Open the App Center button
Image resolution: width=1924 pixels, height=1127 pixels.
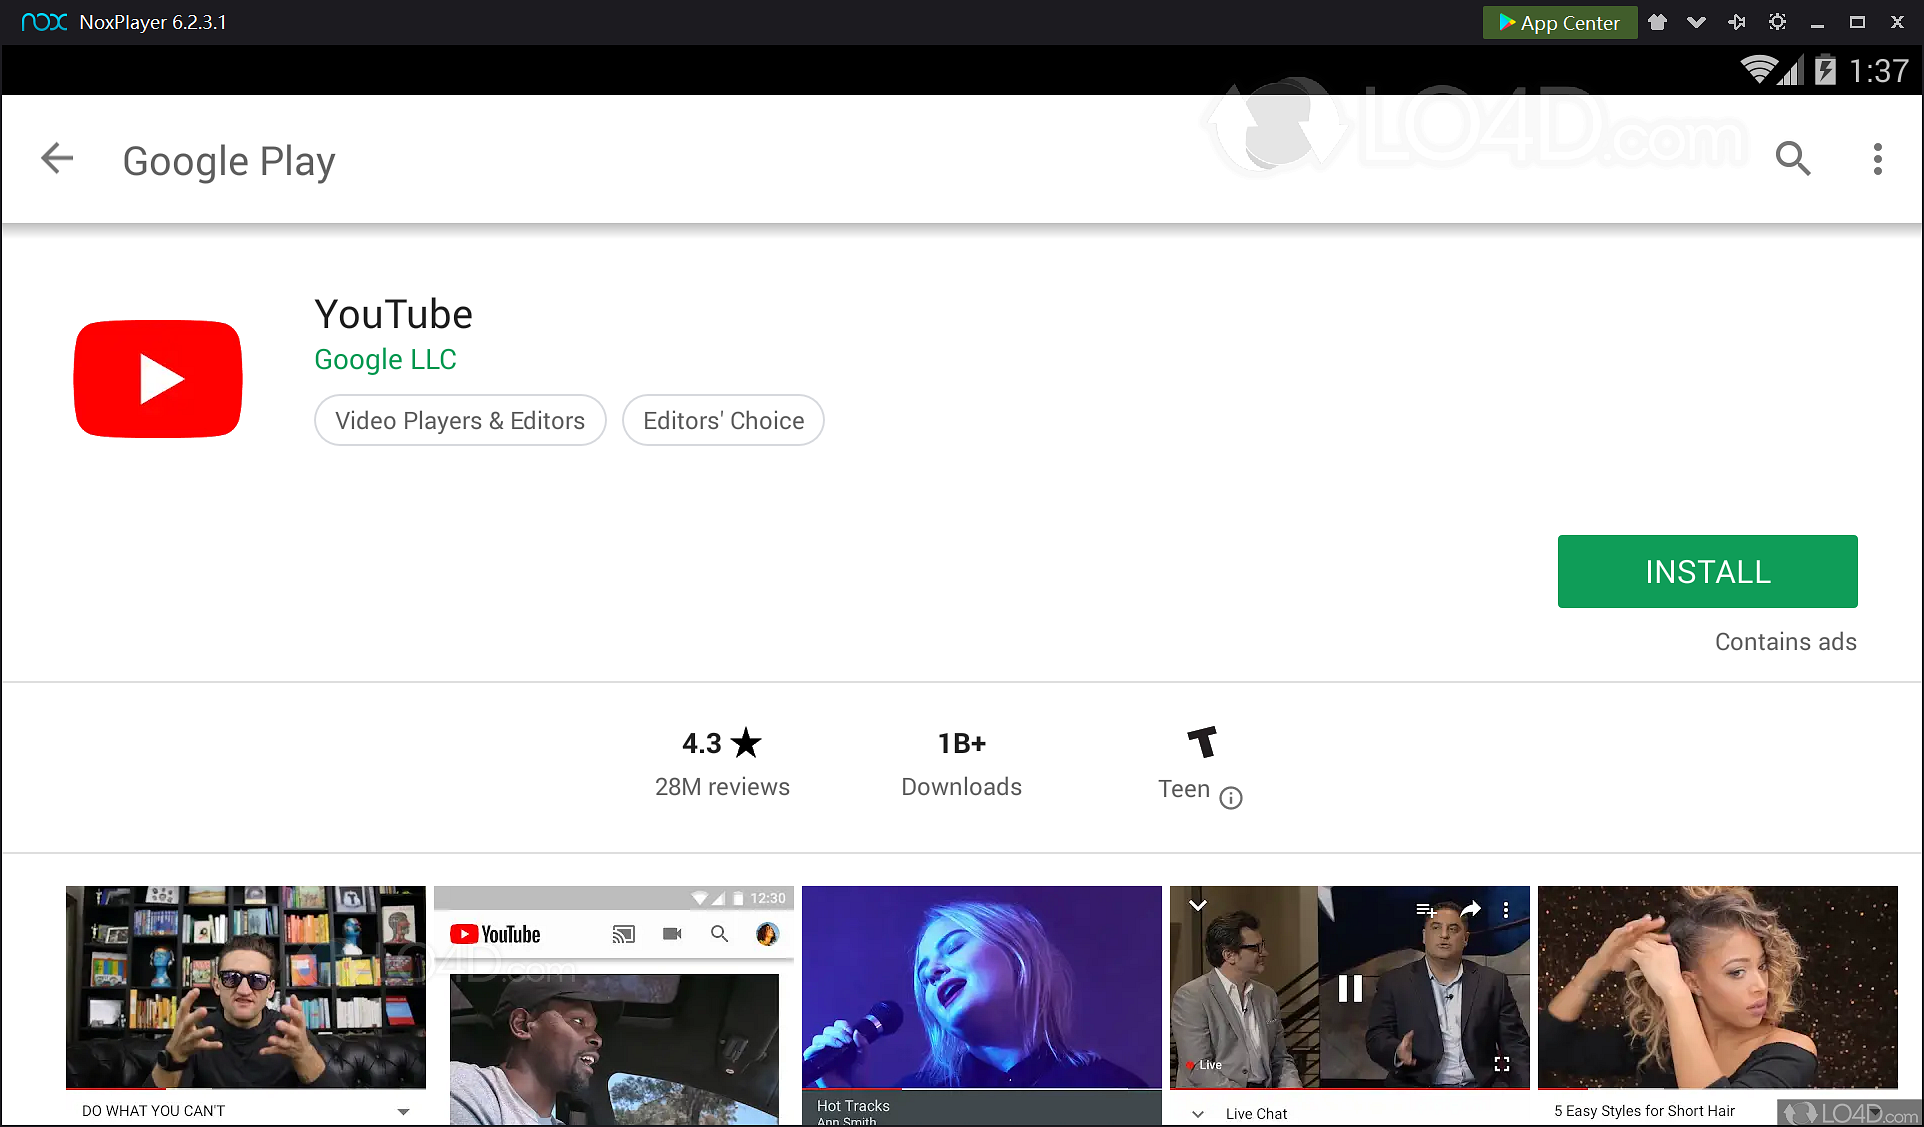pos(1559,22)
